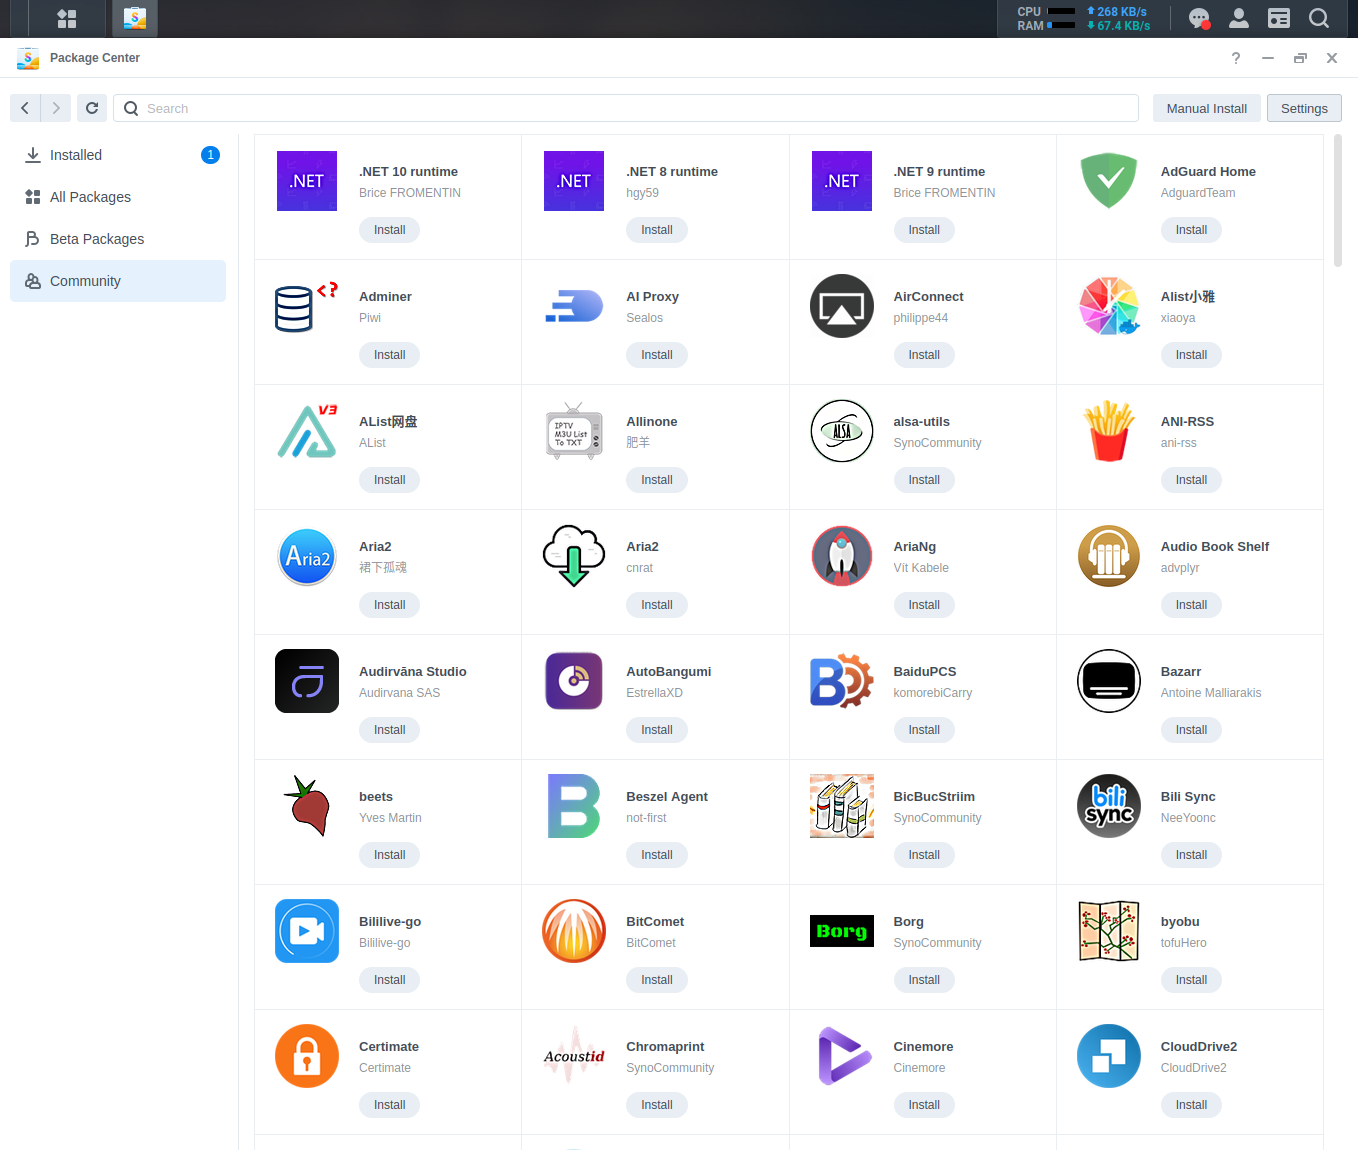
Task: Open the Bililive-go camera icon
Action: coord(307,931)
